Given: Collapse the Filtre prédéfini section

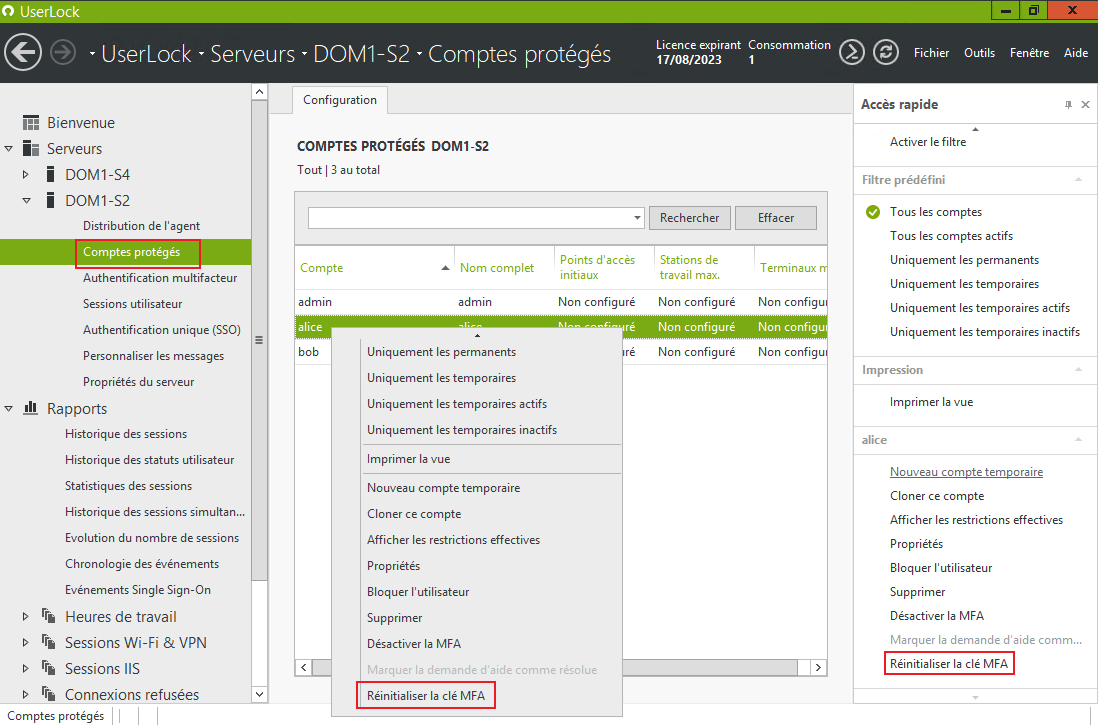Looking at the screenshot, I should [x=1078, y=180].
